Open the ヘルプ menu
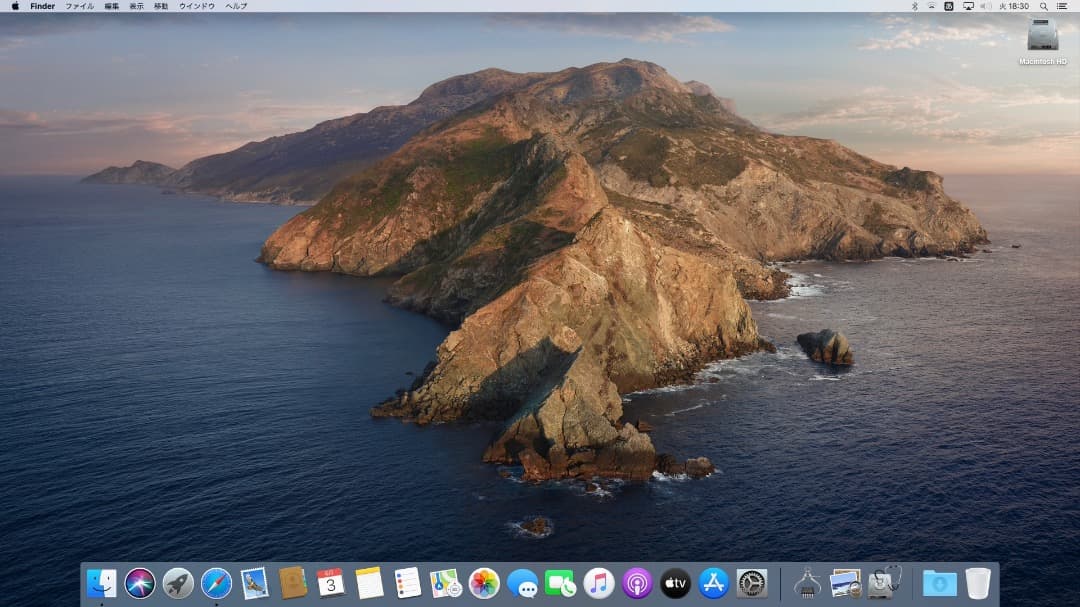This screenshot has width=1080, height=607. [x=236, y=6]
